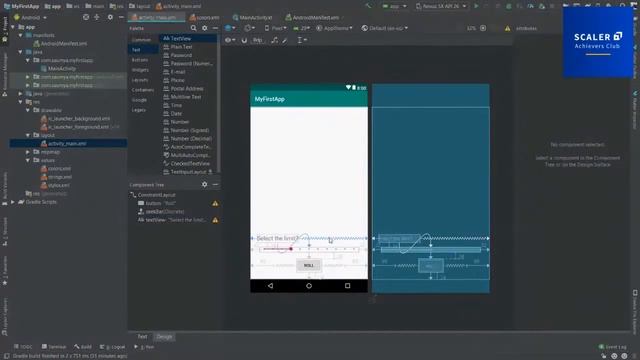Select Layouts category in Palette

click(140, 80)
